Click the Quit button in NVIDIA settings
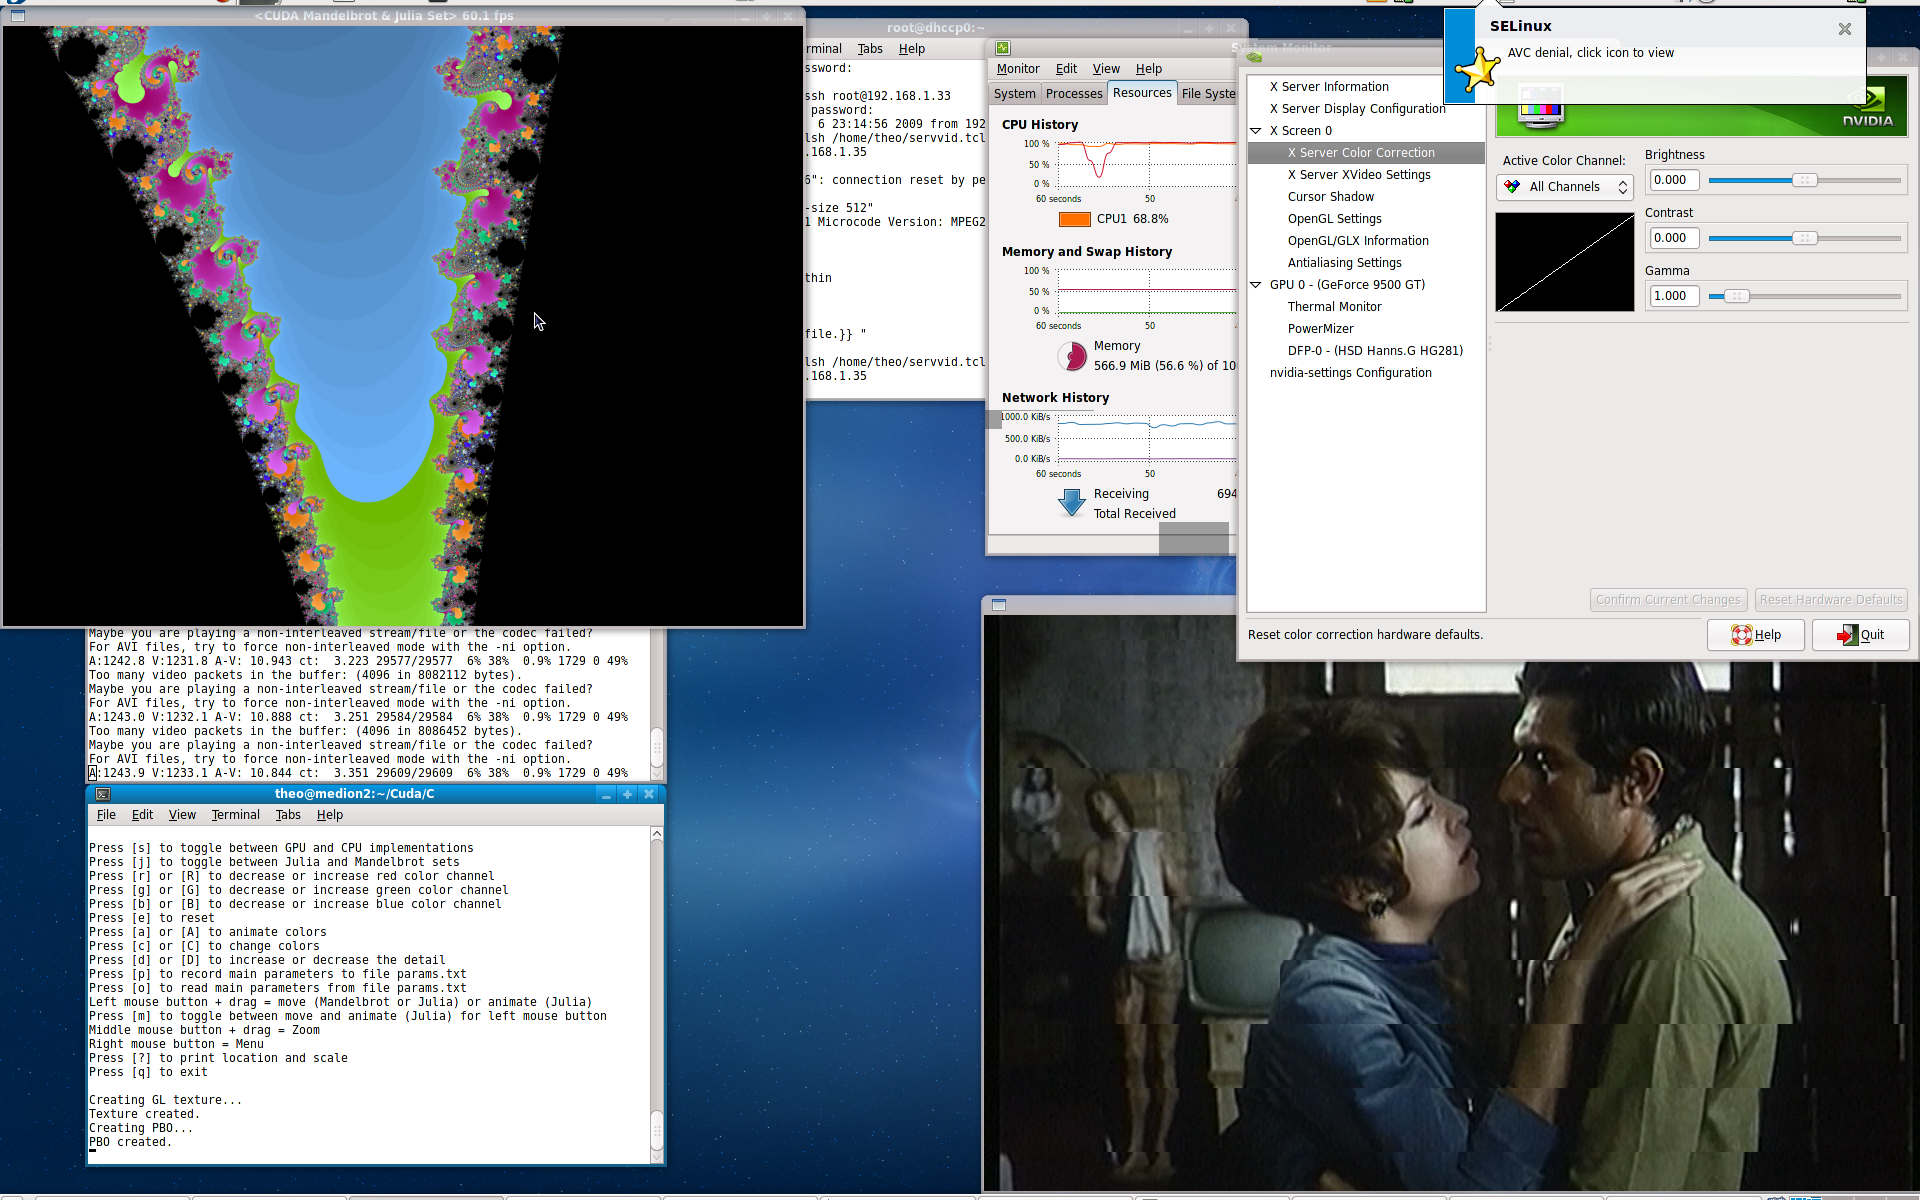 click(x=1860, y=635)
